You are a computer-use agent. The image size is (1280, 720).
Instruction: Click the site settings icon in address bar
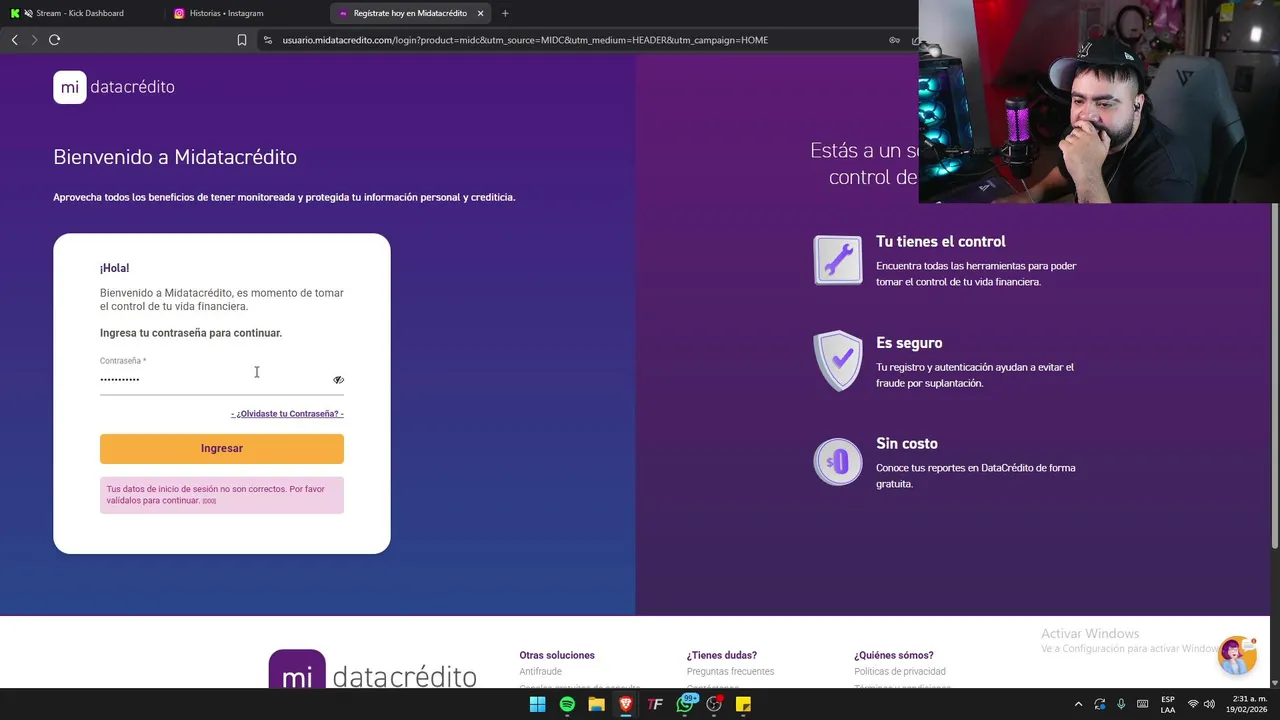(x=267, y=40)
